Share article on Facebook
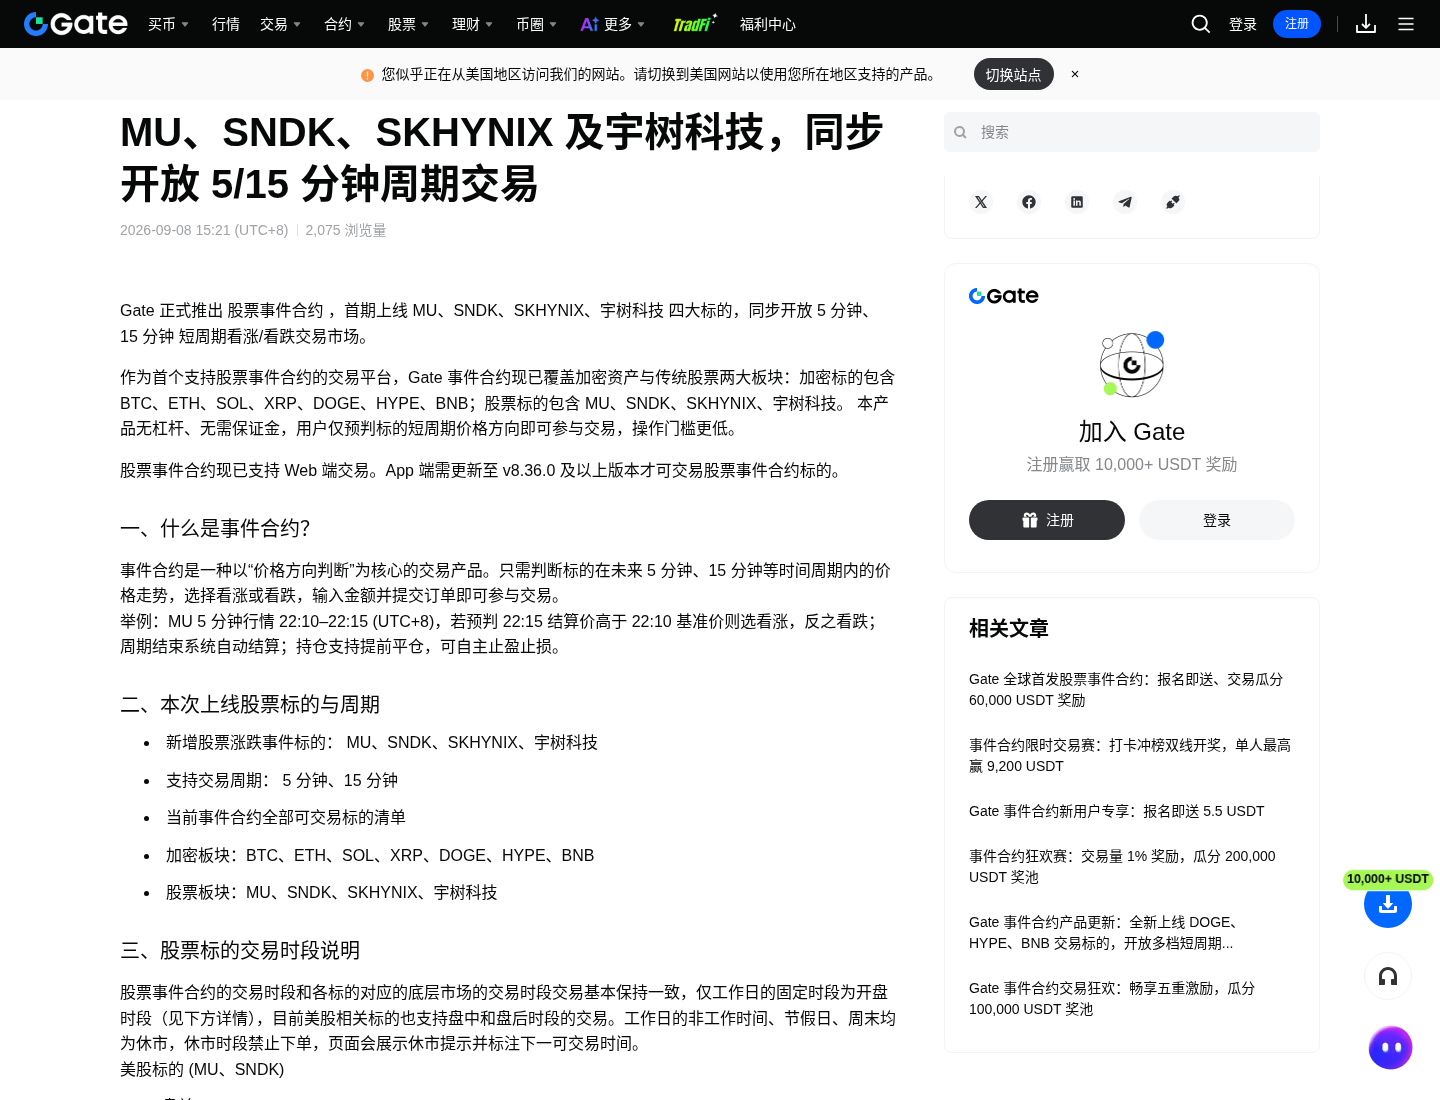Image resolution: width=1440 pixels, height=1100 pixels. point(1029,202)
